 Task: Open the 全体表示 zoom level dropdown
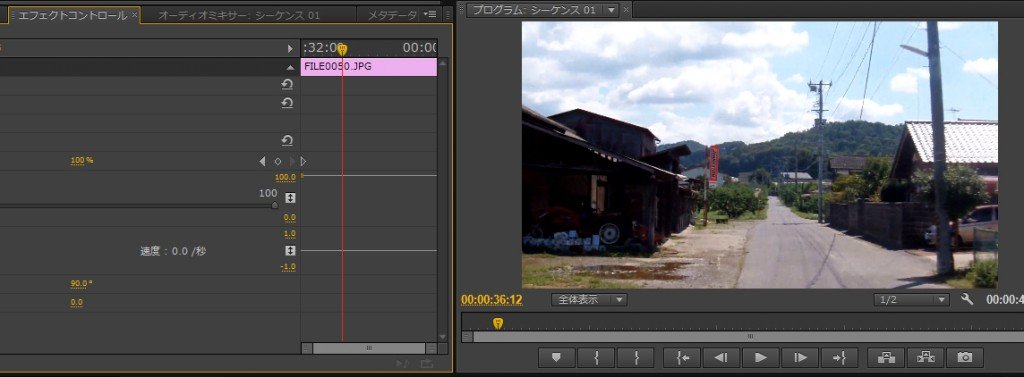tap(589, 300)
